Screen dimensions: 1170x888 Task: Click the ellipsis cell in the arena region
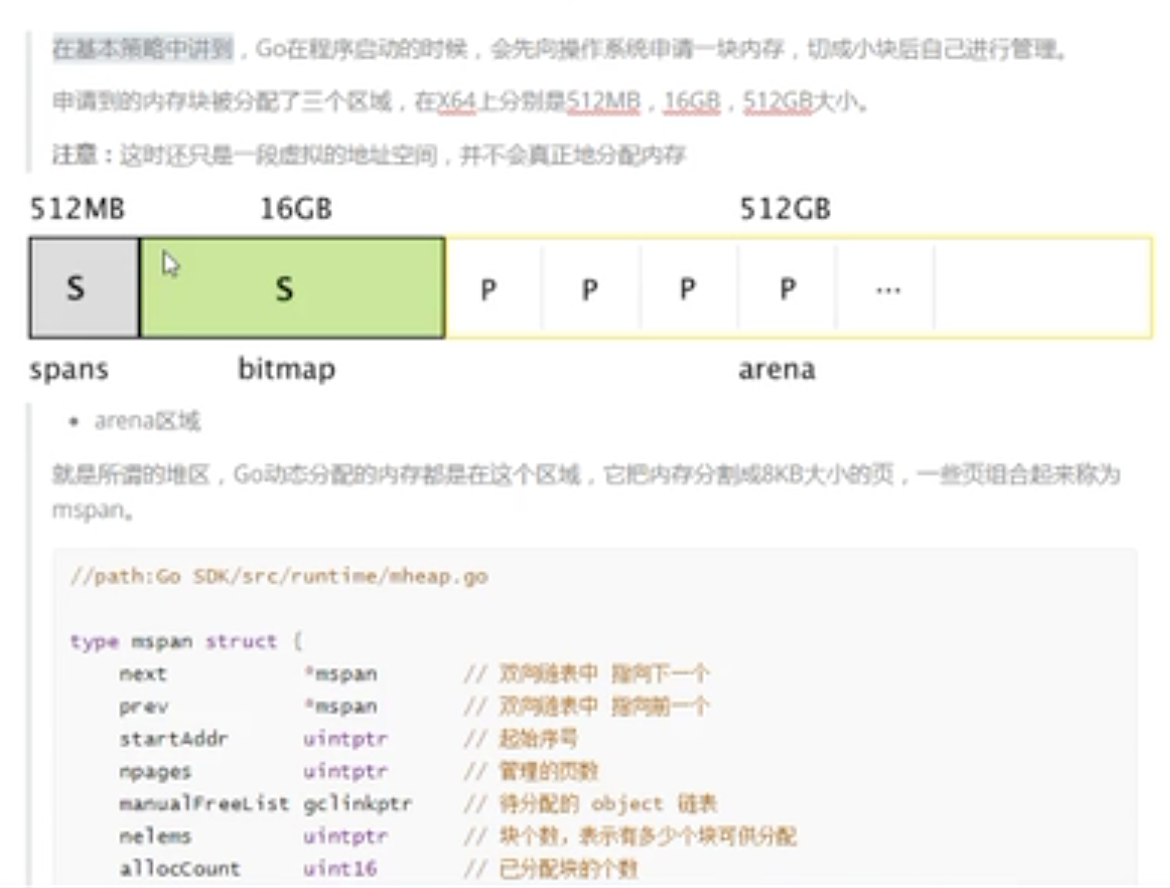coord(886,289)
